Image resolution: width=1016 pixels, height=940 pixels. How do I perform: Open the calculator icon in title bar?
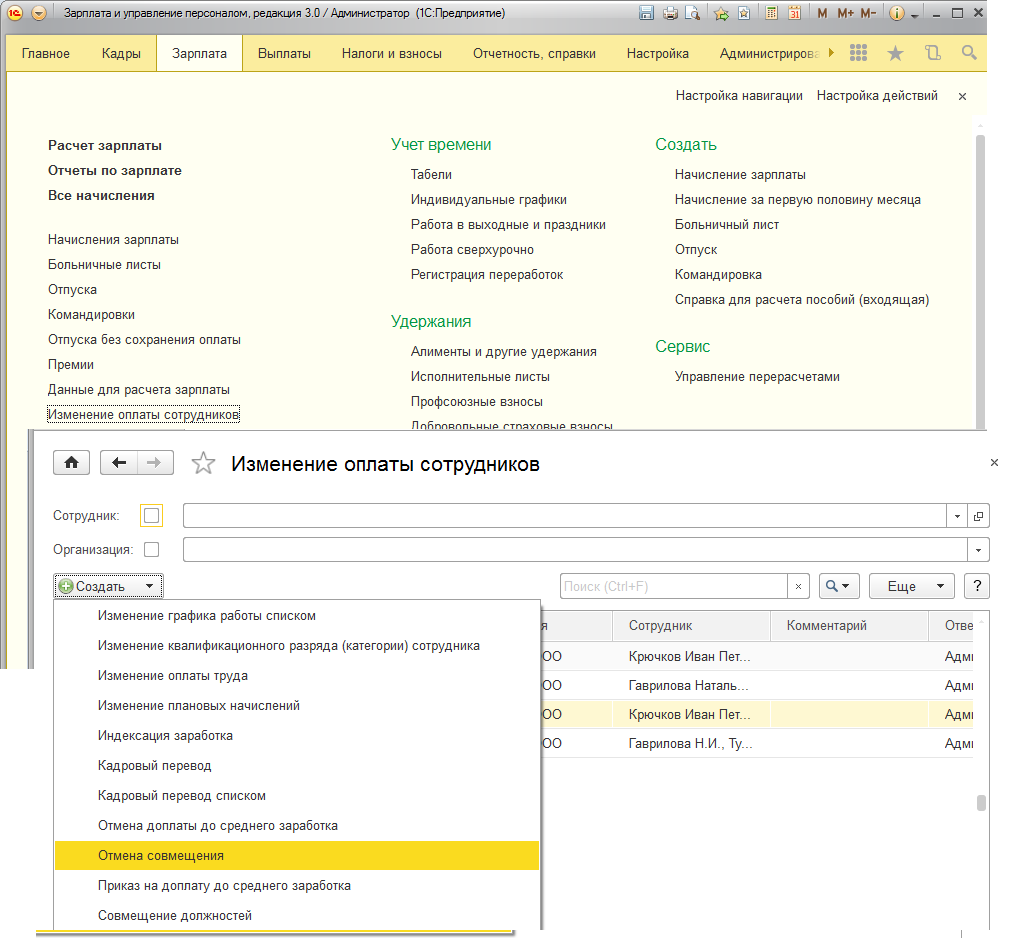(771, 14)
